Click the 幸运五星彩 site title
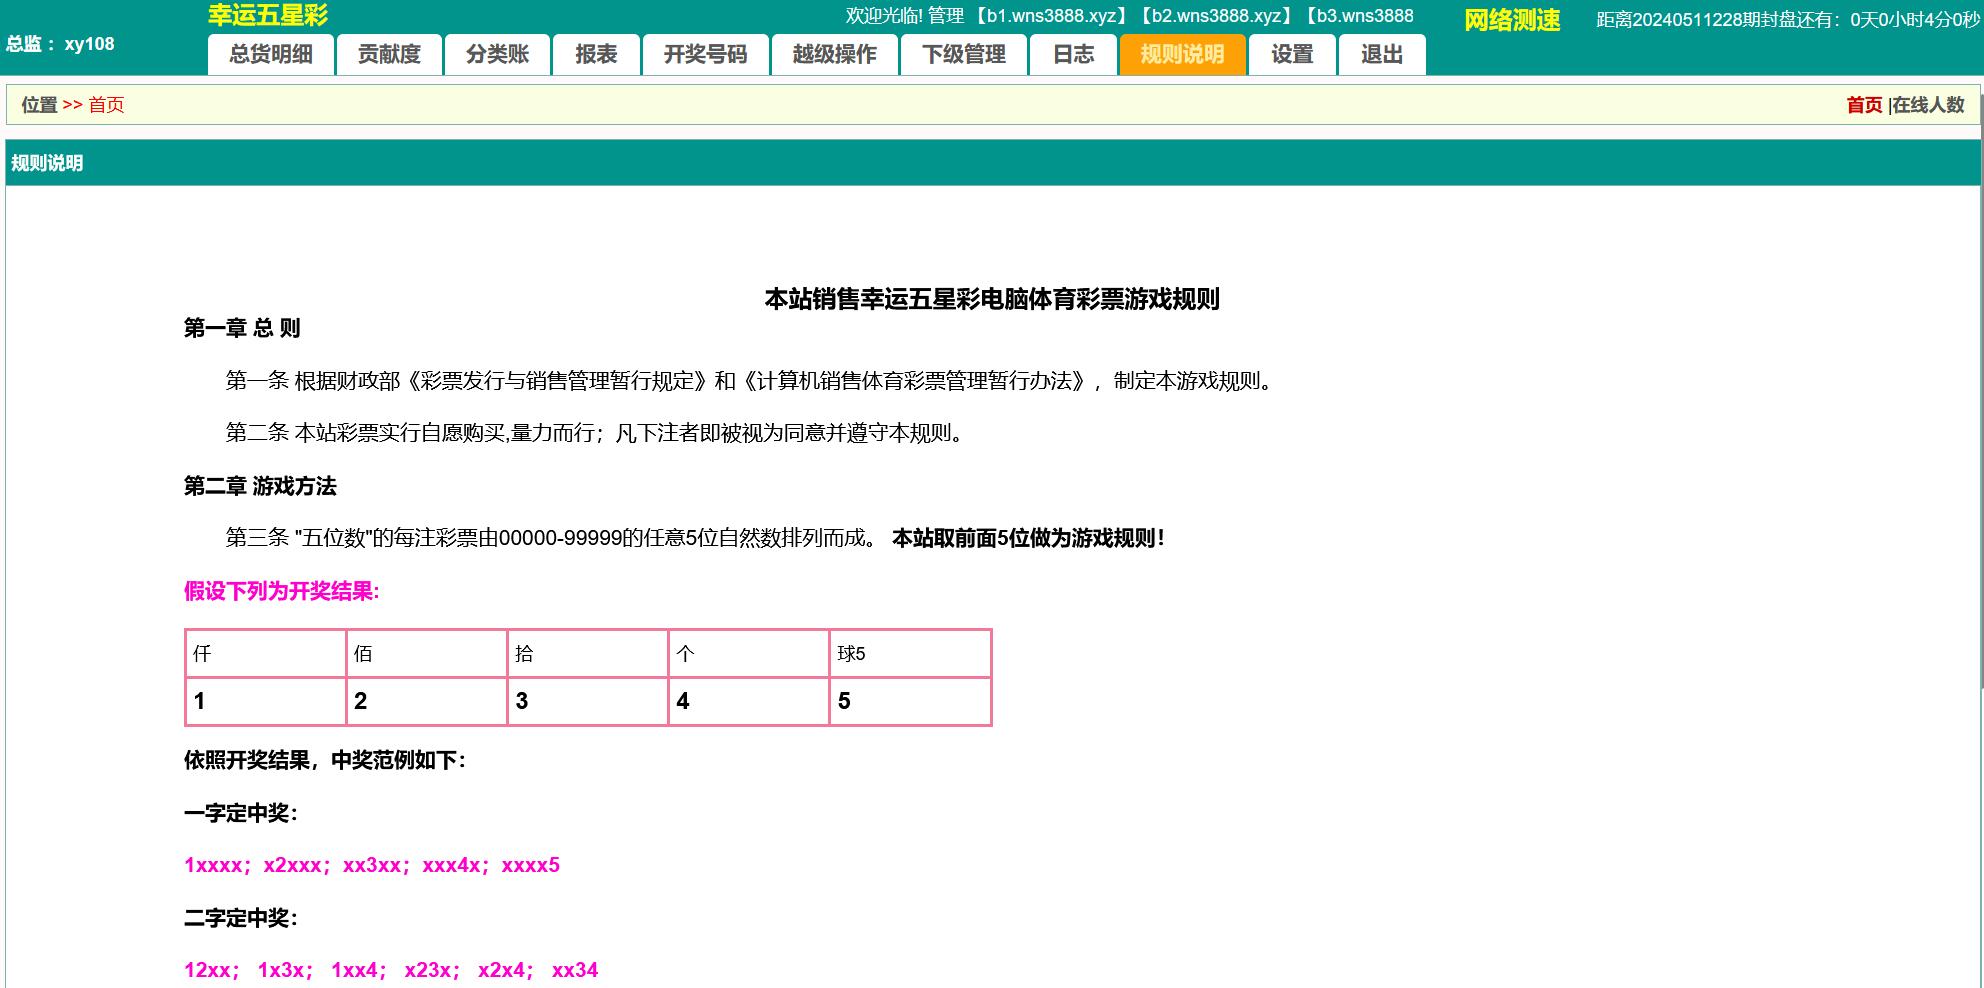This screenshot has height=988, width=1984. [267, 15]
